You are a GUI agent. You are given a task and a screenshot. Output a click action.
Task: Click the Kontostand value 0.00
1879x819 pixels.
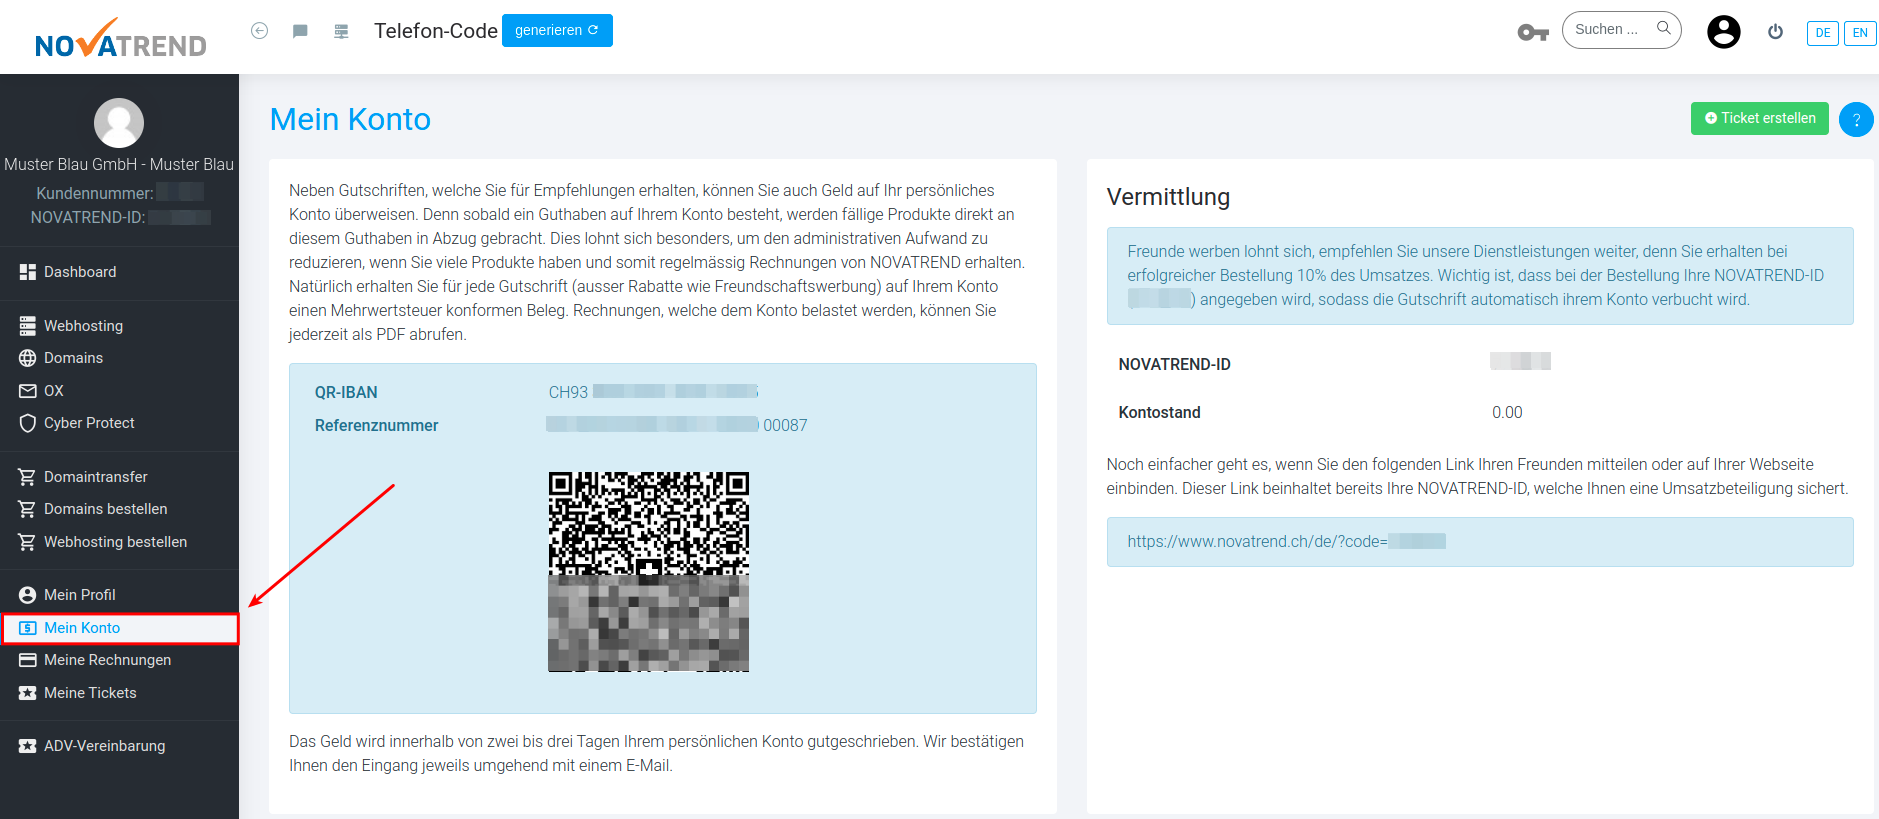(1507, 412)
